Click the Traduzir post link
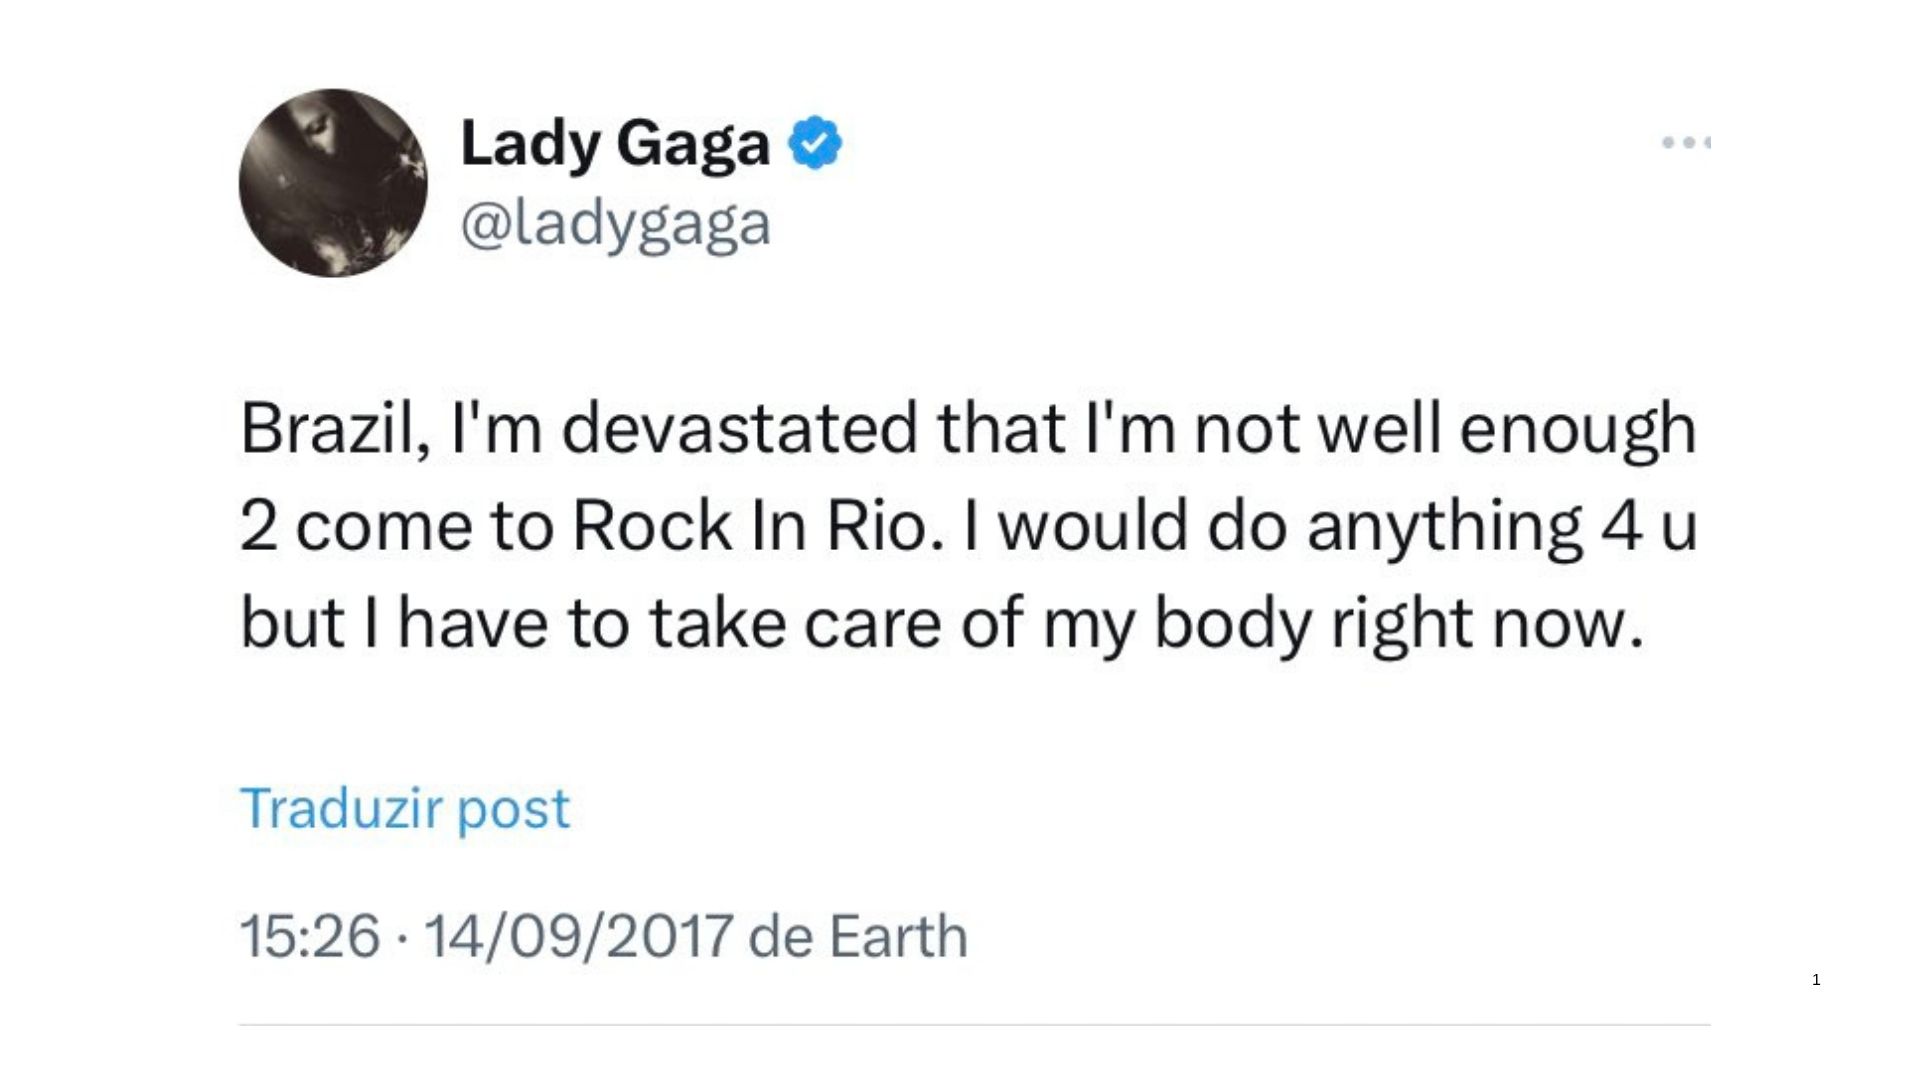The width and height of the screenshot is (1920, 1080). tap(405, 808)
